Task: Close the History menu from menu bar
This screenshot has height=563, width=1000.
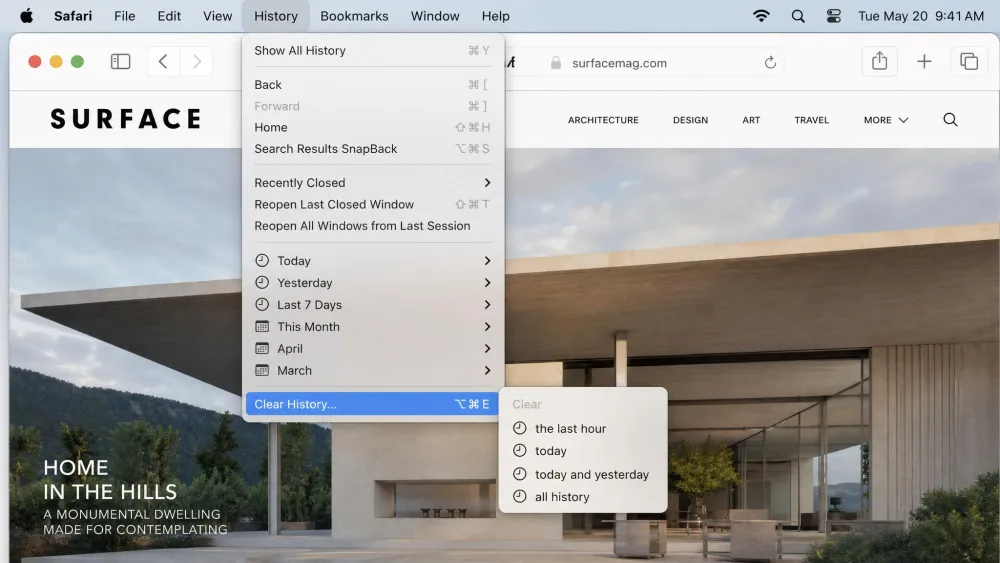Action: (276, 16)
